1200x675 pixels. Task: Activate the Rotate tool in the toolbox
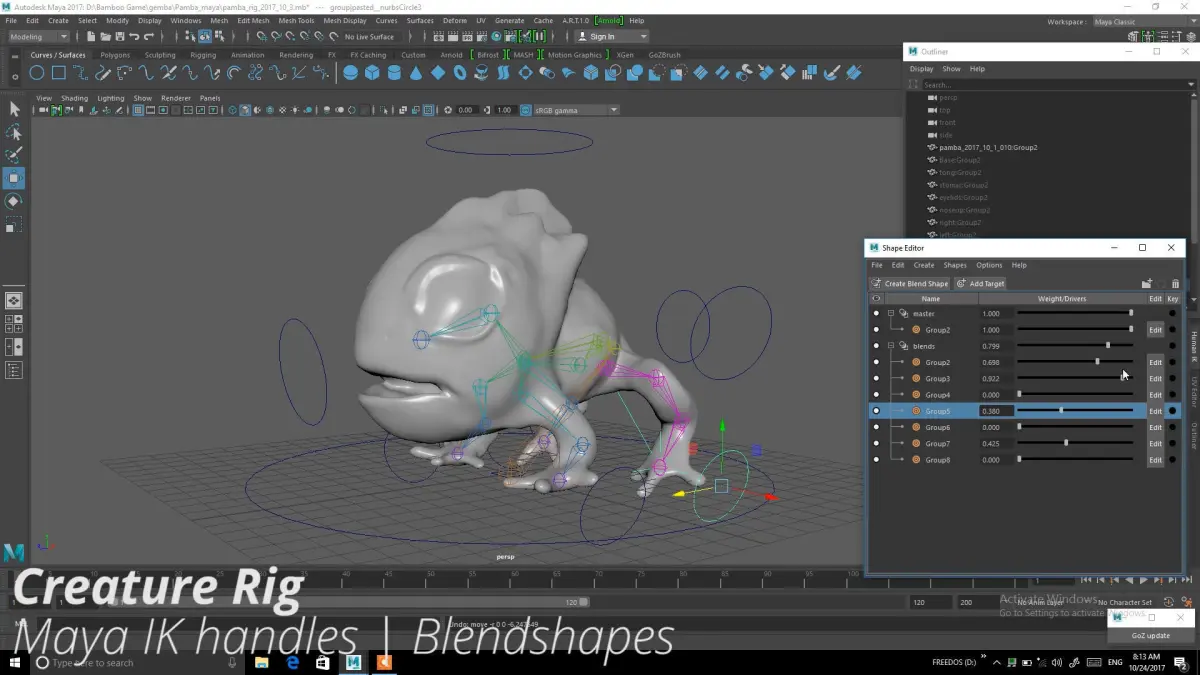14,202
